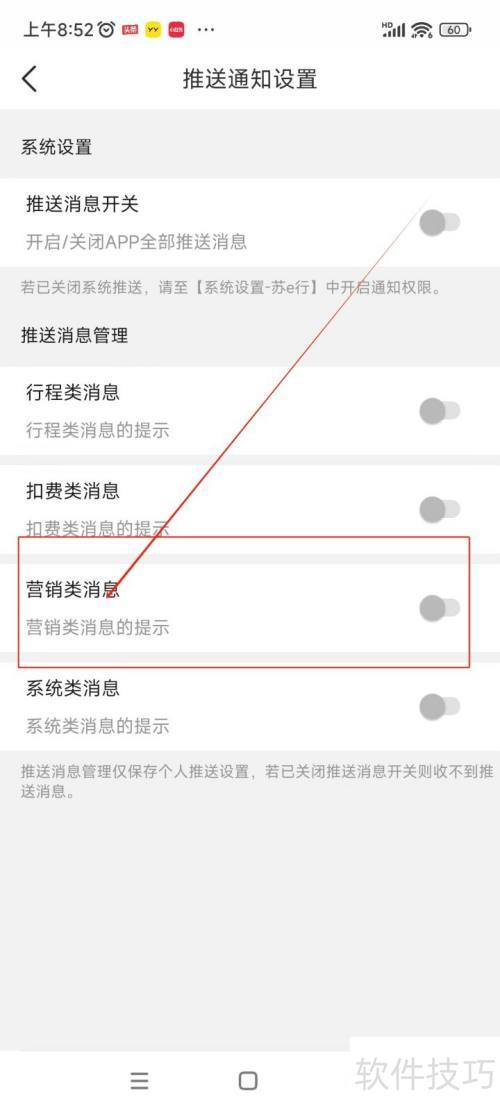Turn on the 行程类消息 switch
500x1111 pixels.
coord(439,411)
